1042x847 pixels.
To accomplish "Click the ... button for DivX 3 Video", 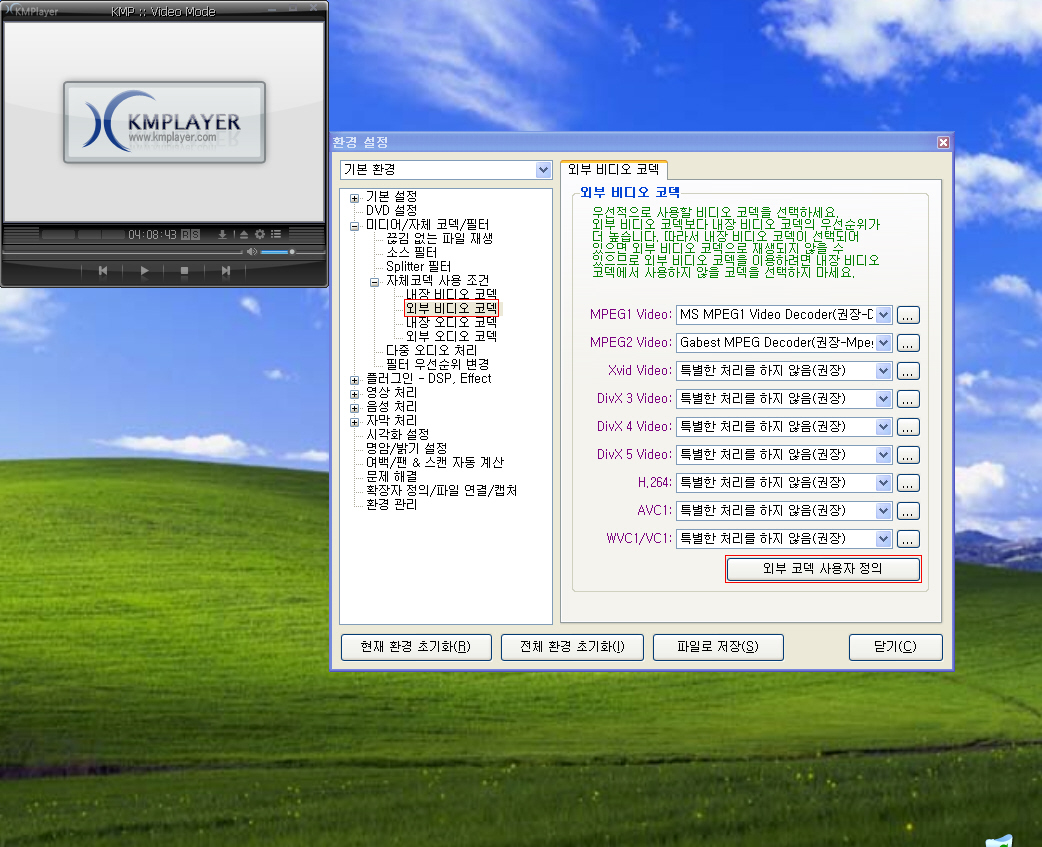I will coord(908,399).
